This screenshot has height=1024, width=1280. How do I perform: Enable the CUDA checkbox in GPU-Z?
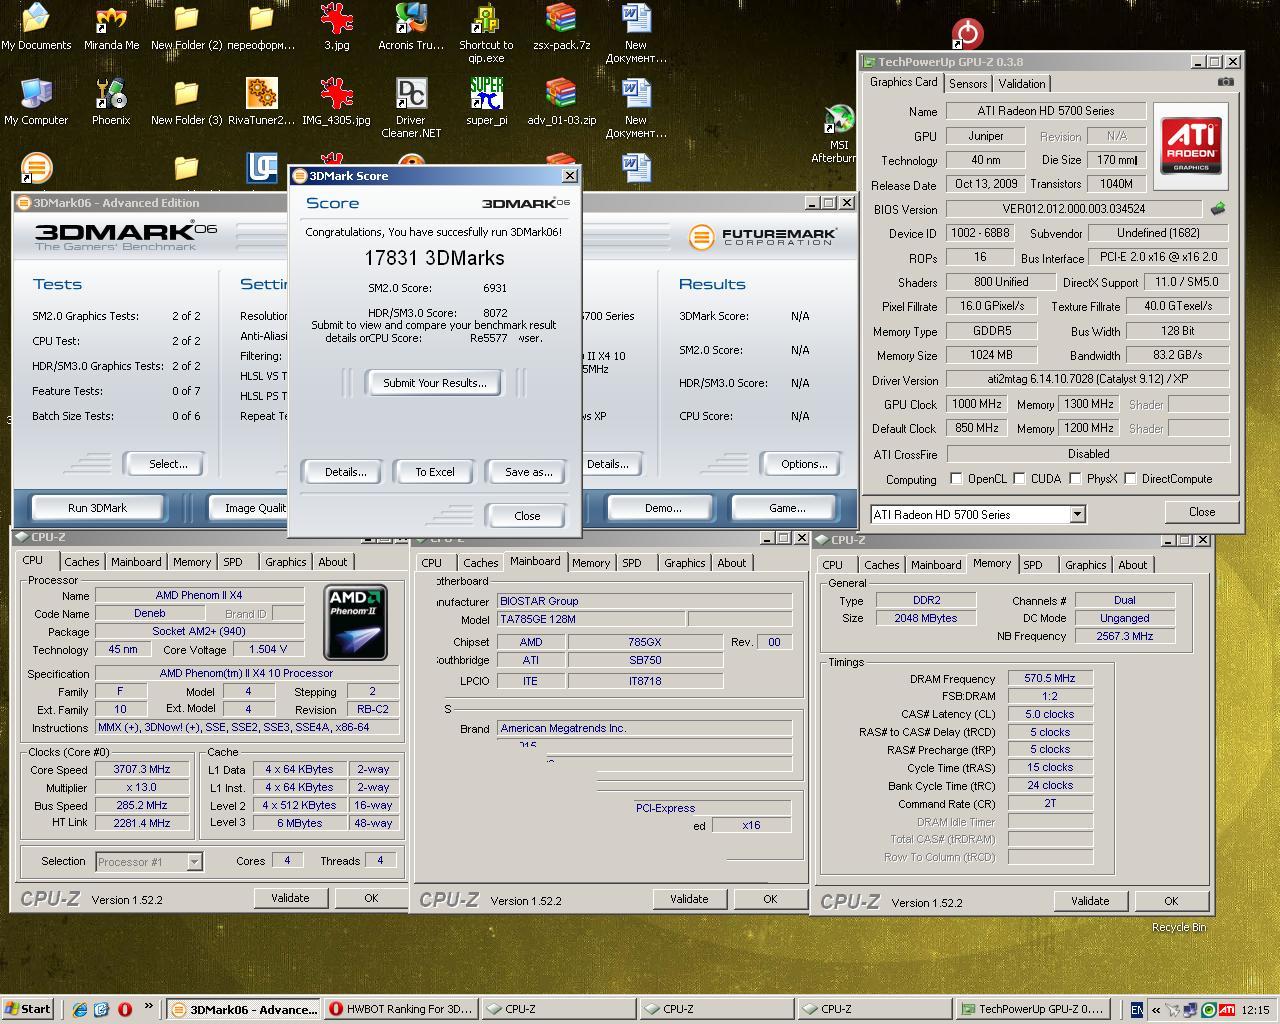tap(1019, 479)
